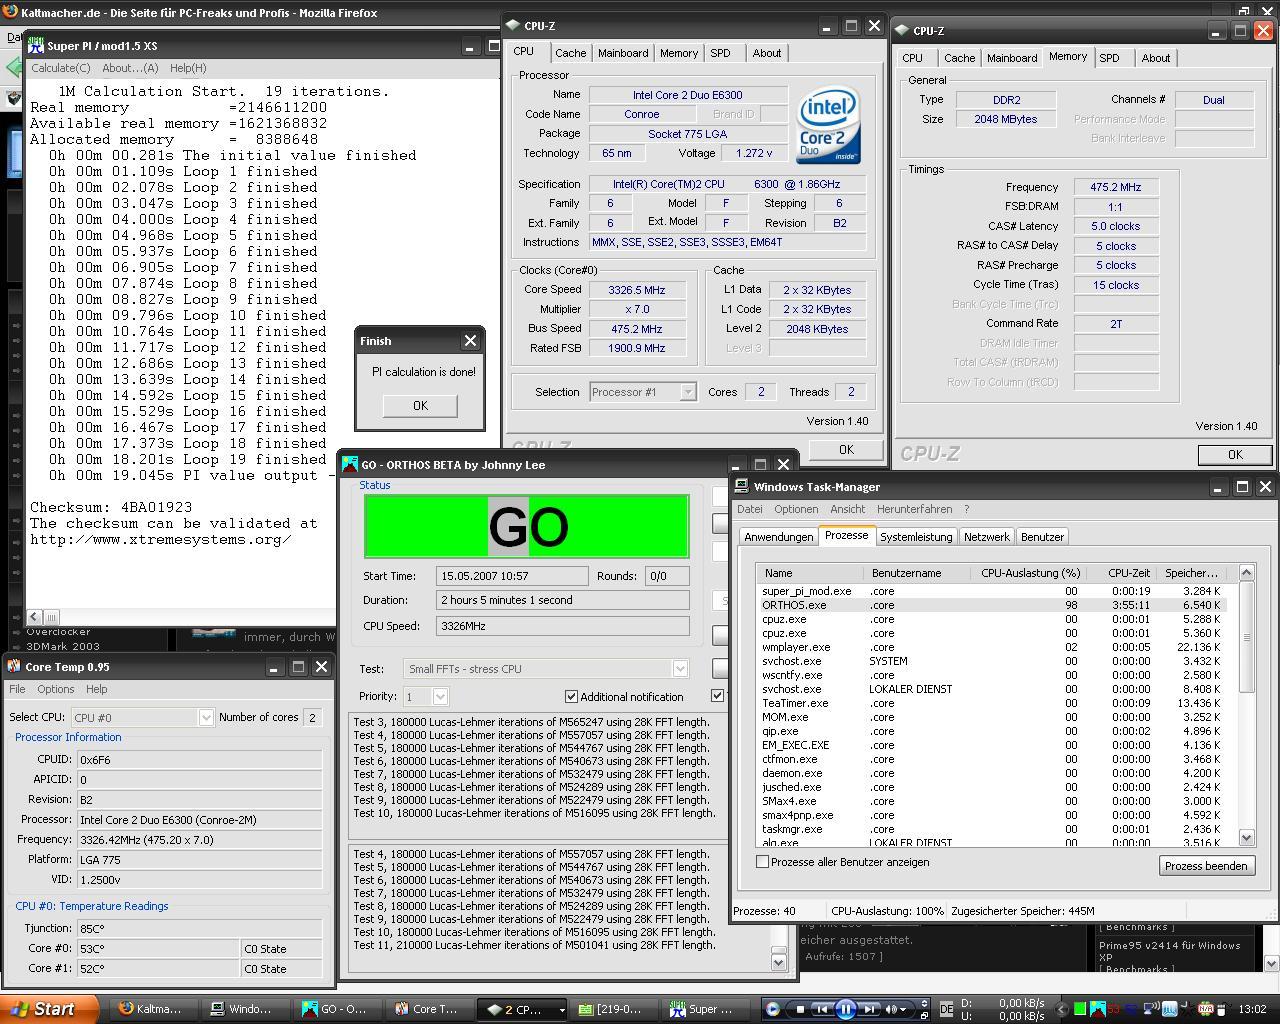Open About...(A) menu in Super PI
The width and height of the screenshot is (1280, 1024).
(130, 68)
